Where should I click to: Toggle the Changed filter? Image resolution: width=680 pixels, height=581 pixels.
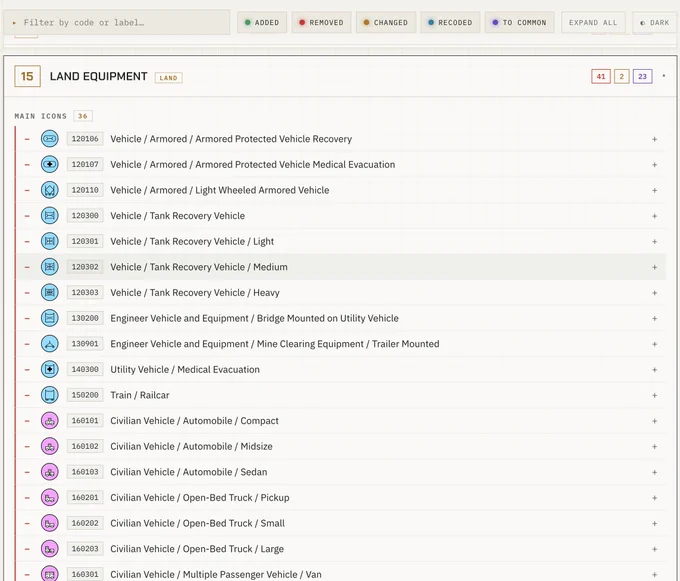click(x=386, y=23)
